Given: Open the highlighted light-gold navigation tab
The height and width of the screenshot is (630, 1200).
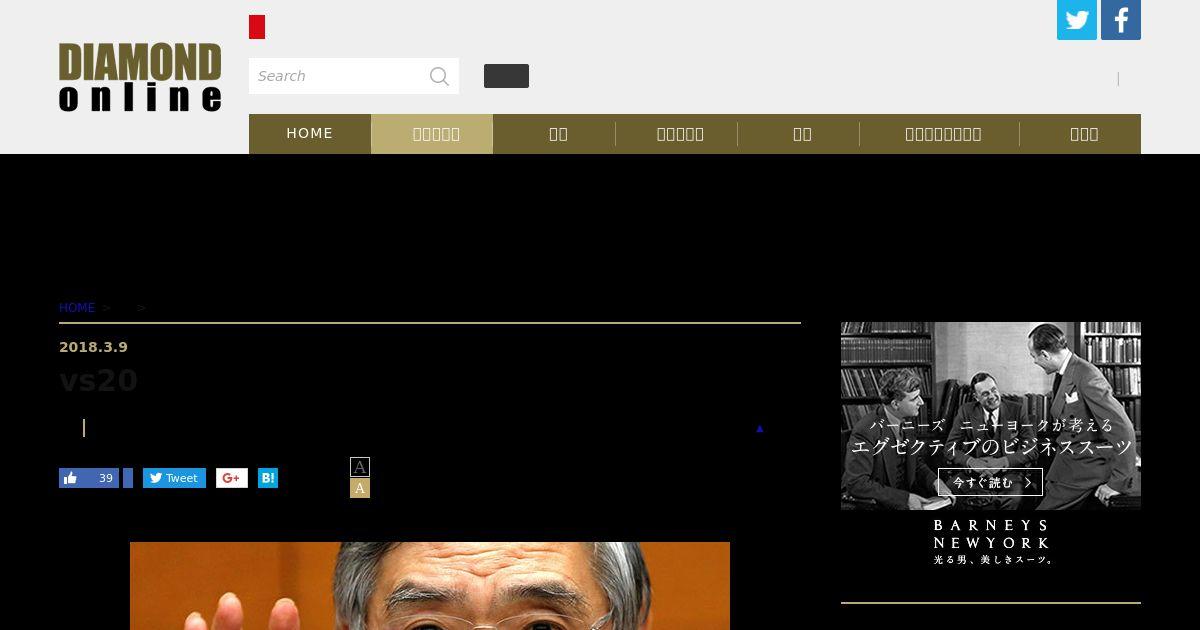Looking at the screenshot, I should click(x=432, y=134).
